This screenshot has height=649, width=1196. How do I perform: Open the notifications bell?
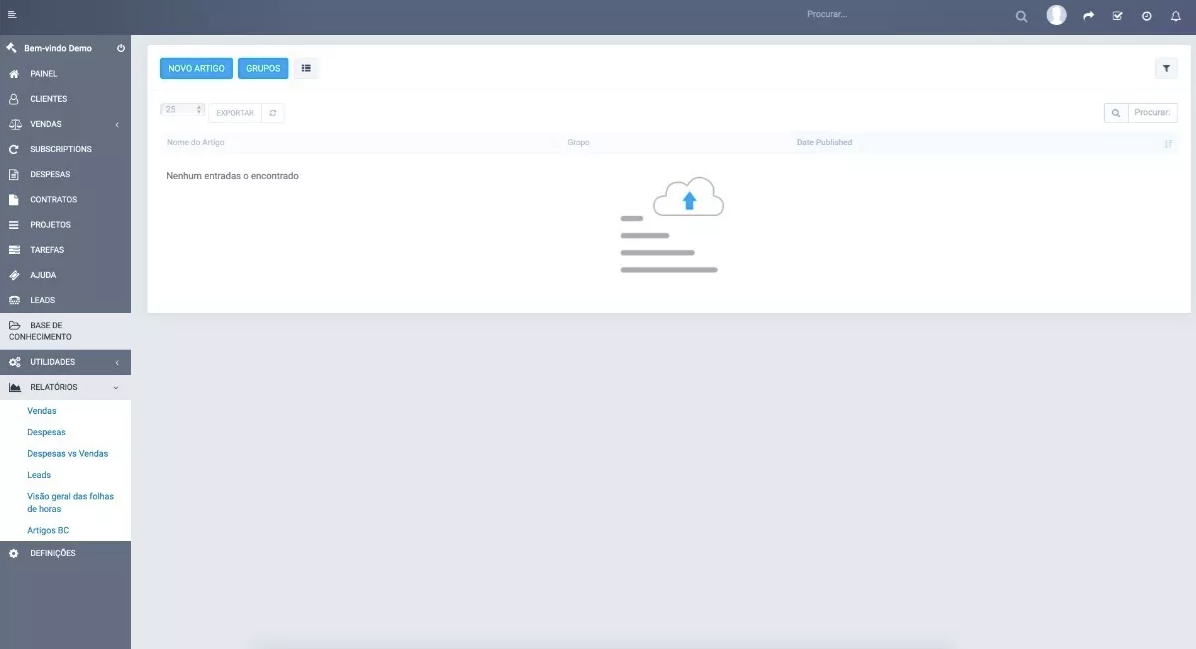pos(1176,15)
